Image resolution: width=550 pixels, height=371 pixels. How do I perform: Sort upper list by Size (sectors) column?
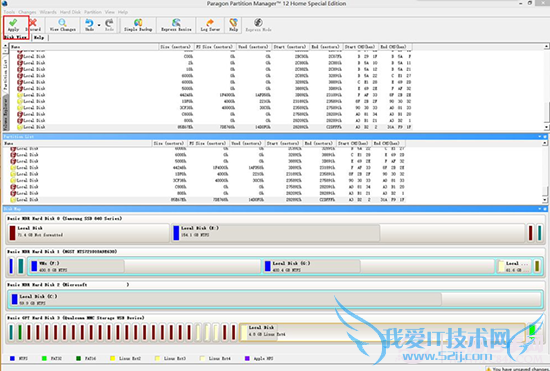(x=176, y=47)
